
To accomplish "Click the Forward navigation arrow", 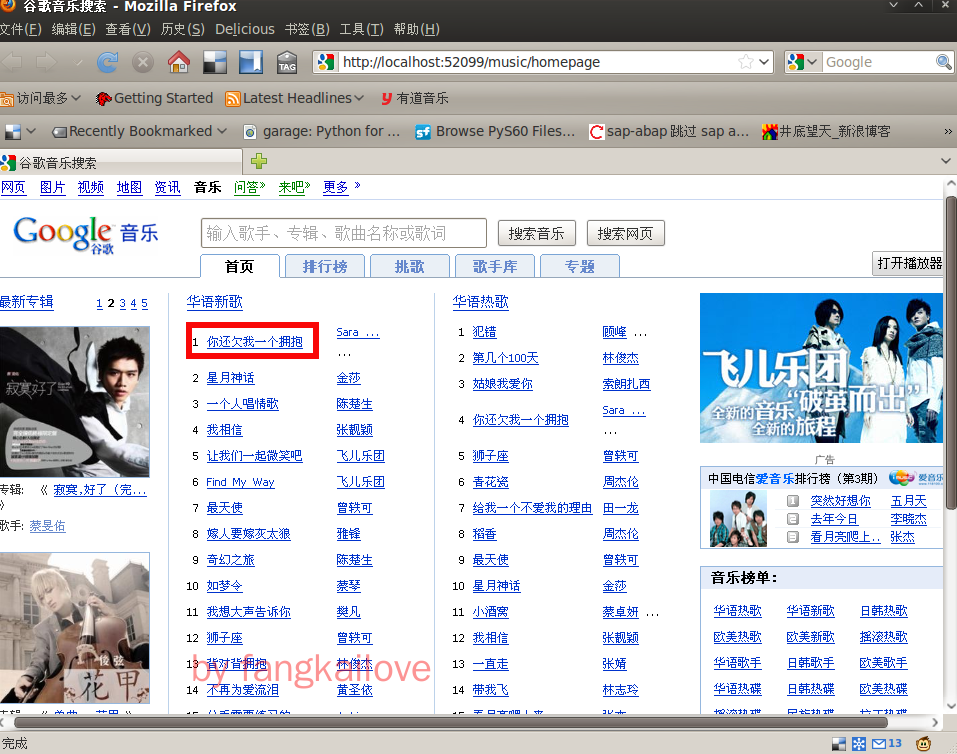I will [x=46, y=62].
